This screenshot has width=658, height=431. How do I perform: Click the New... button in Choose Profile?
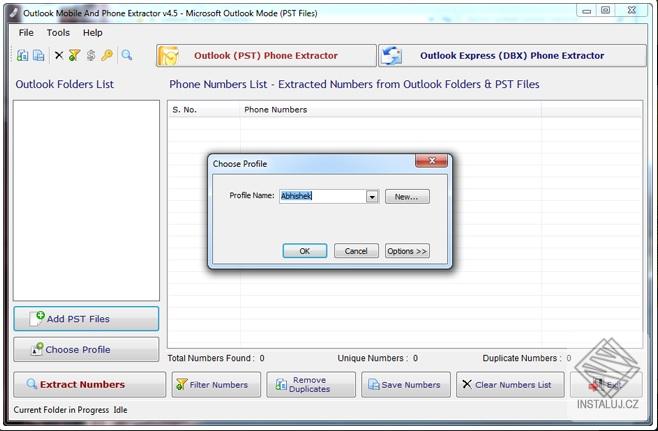407,196
